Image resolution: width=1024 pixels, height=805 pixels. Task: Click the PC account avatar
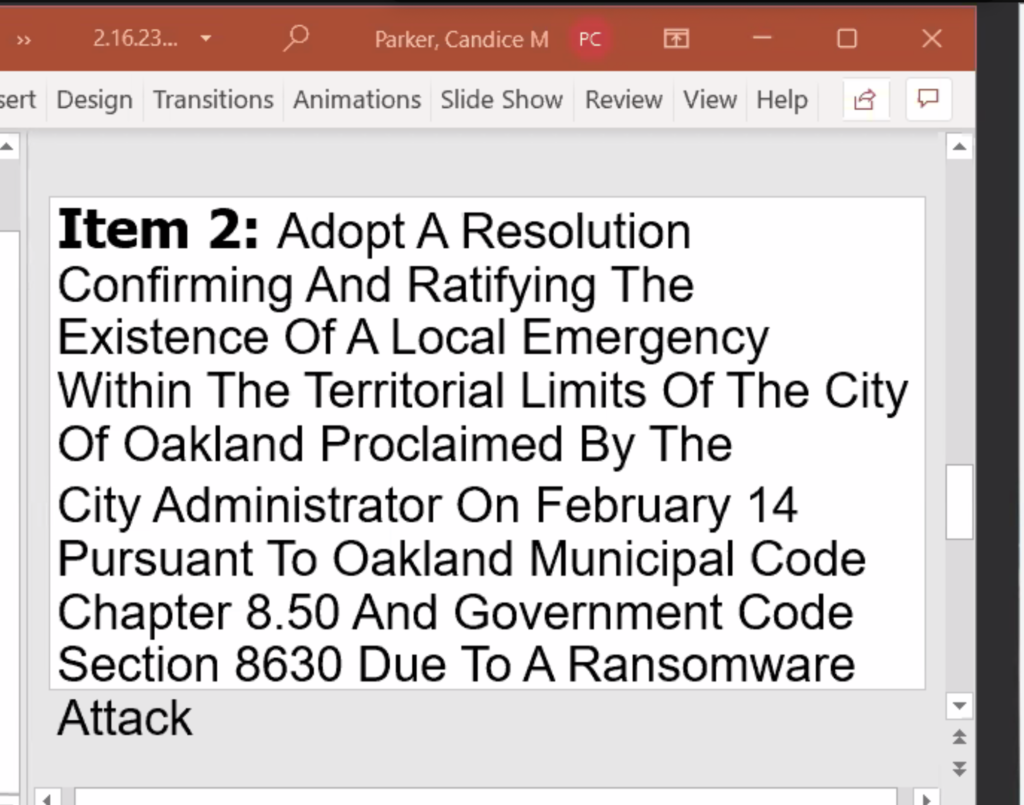(590, 39)
